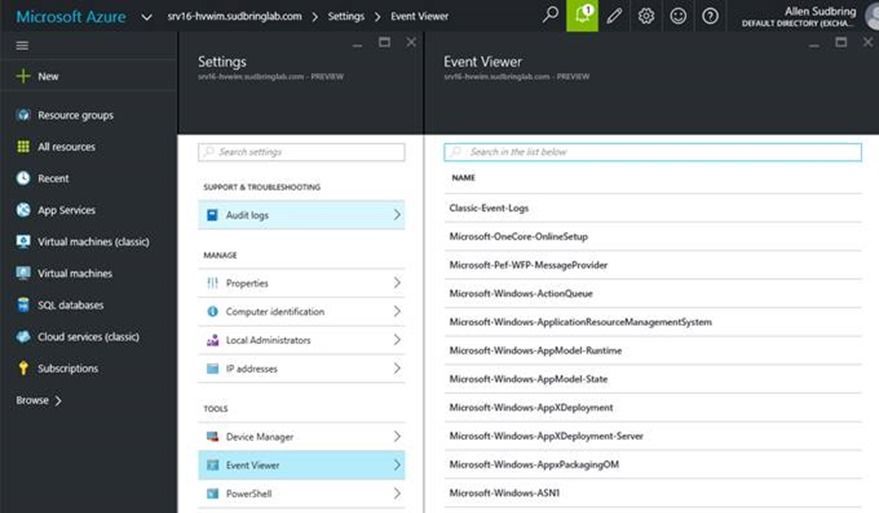Open Device Manager tool

pyautogui.click(x=301, y=437)
